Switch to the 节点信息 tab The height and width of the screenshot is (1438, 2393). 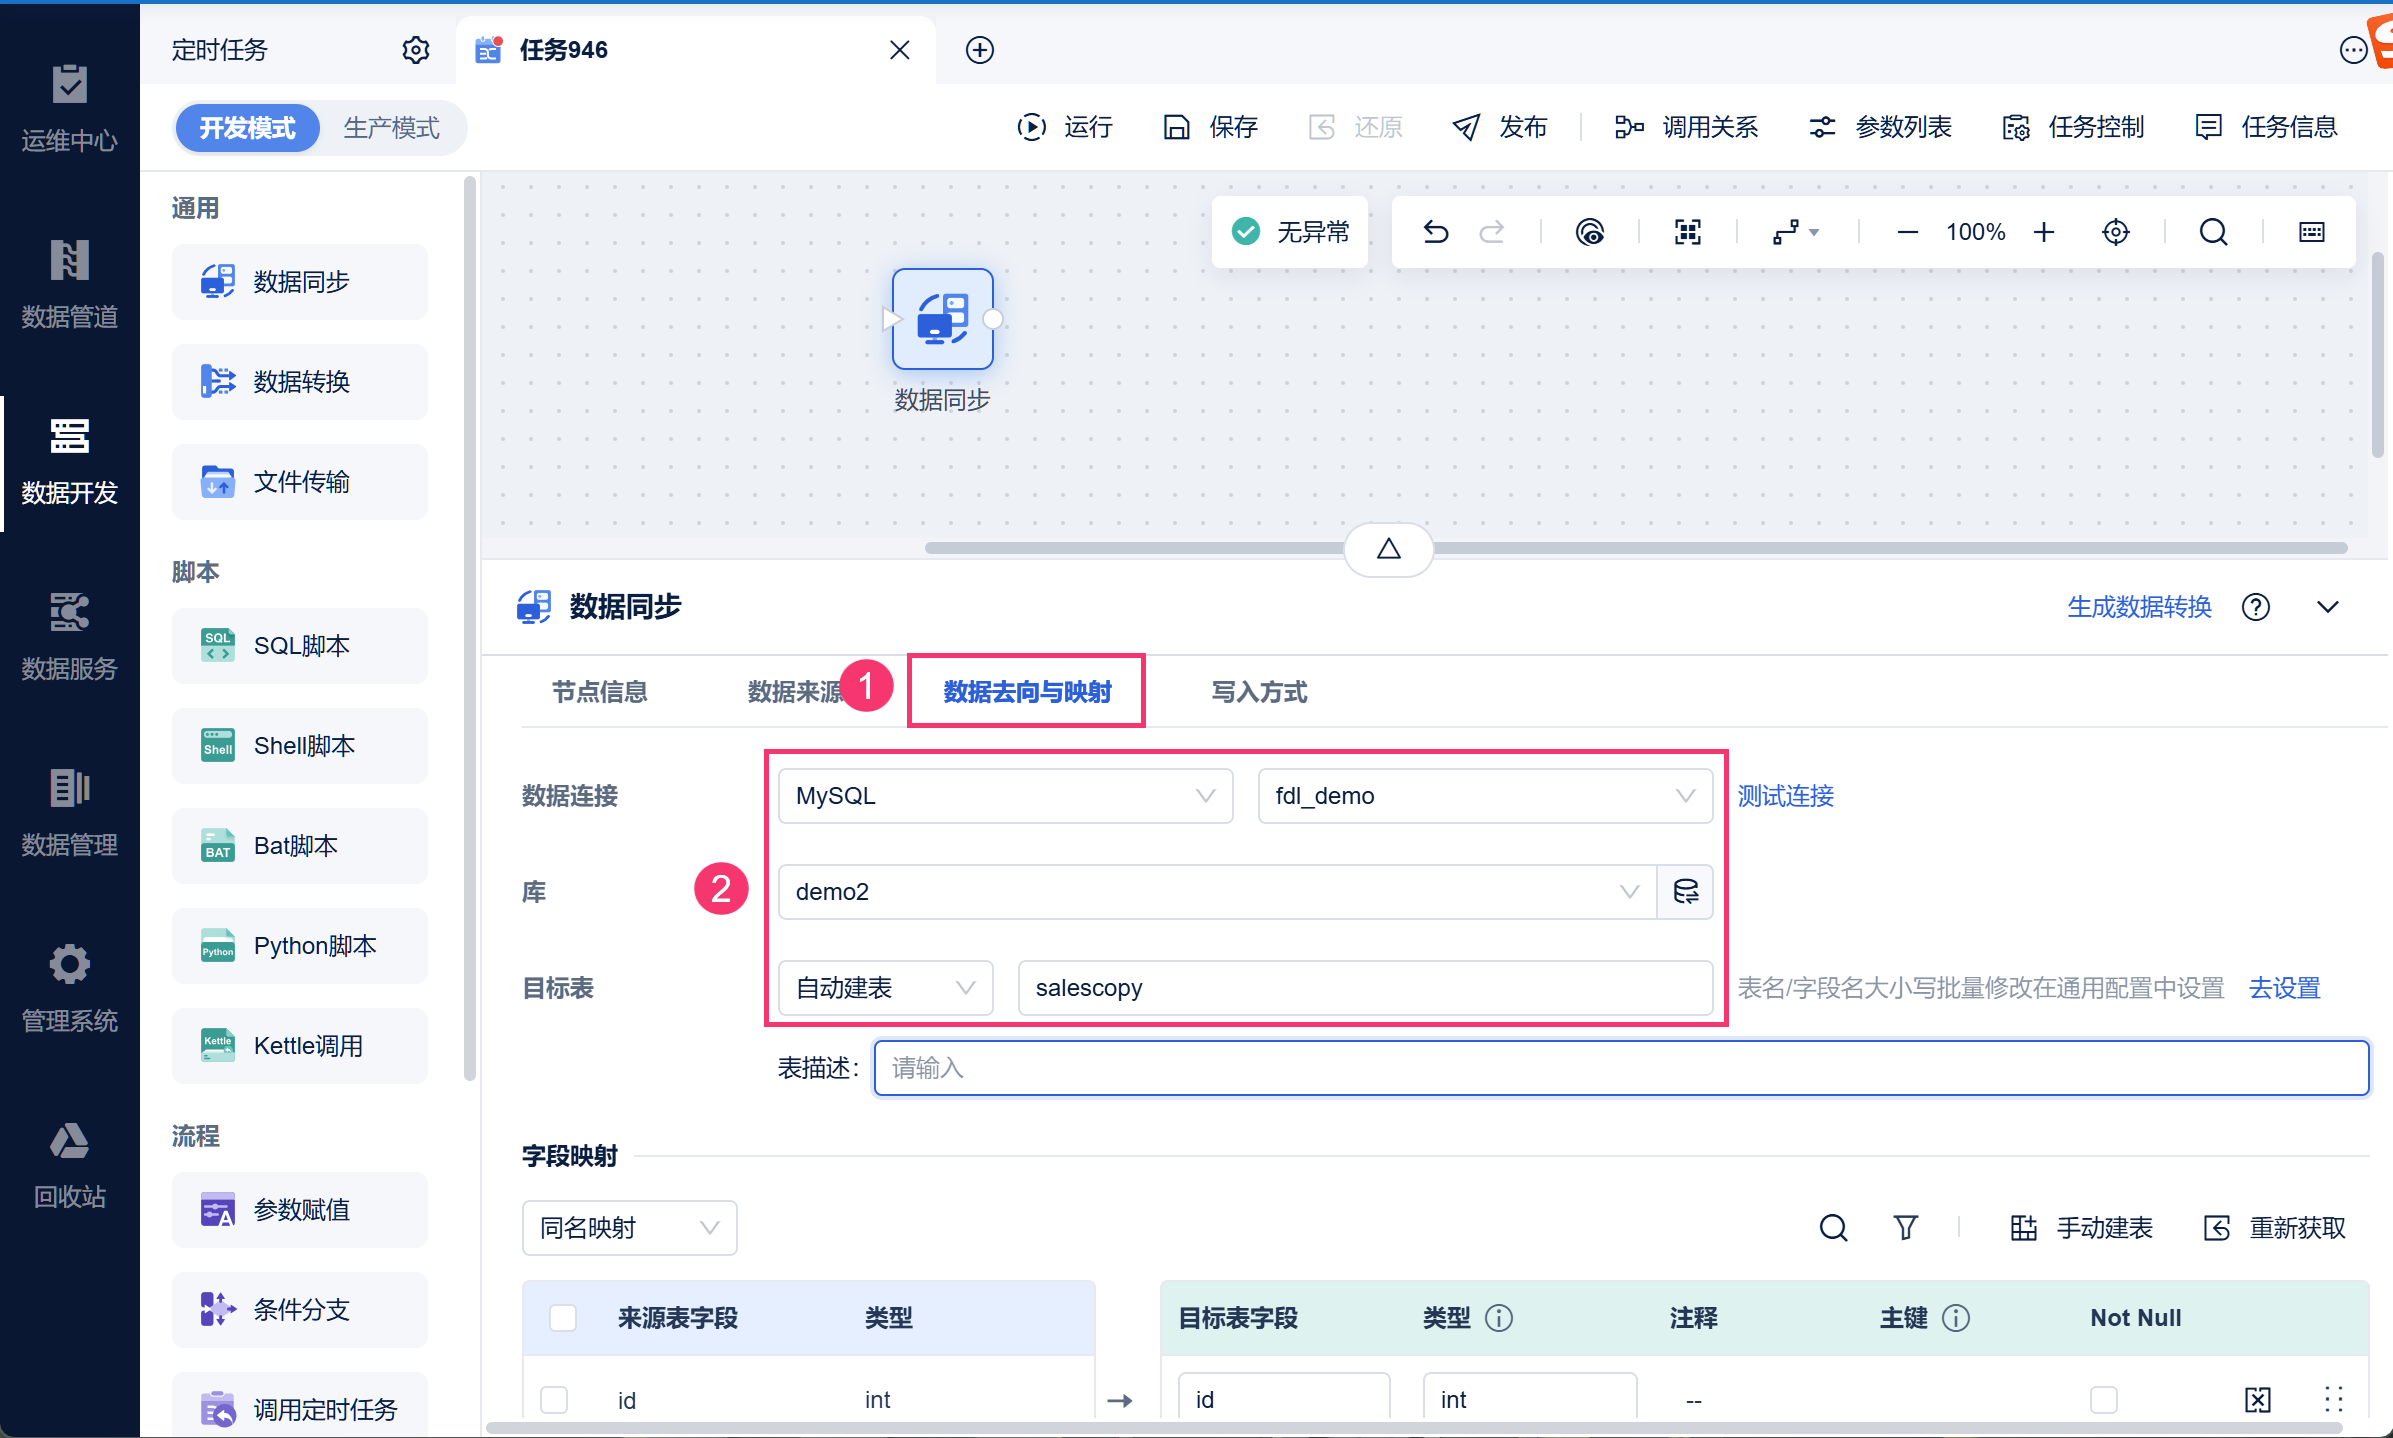[599, 692]
